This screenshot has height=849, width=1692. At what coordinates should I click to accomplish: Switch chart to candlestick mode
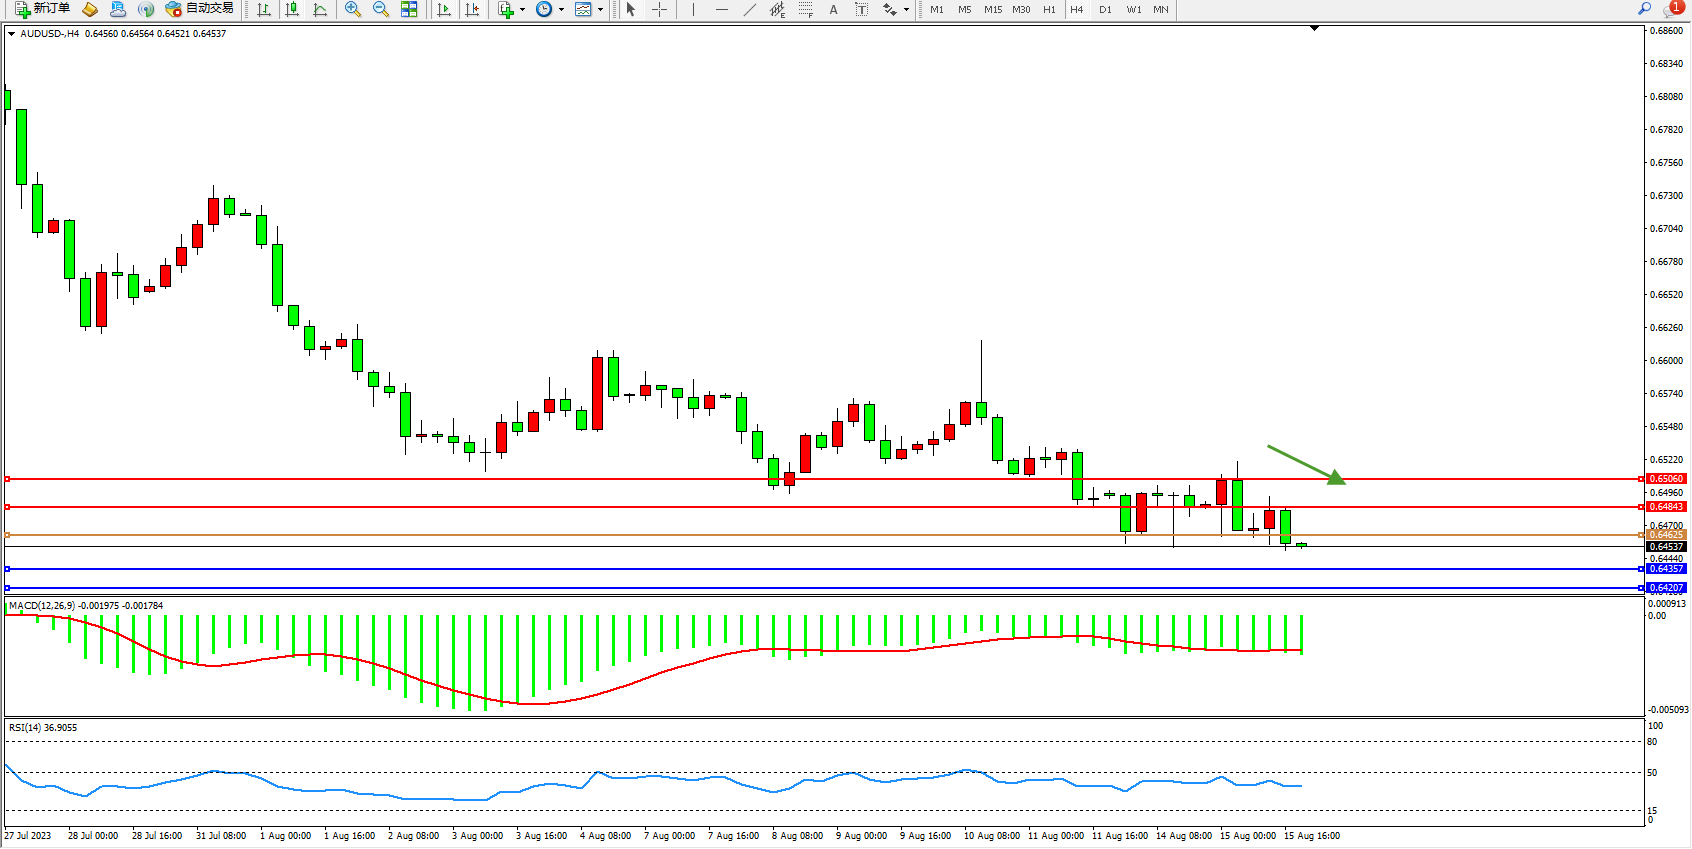[292, 9]
